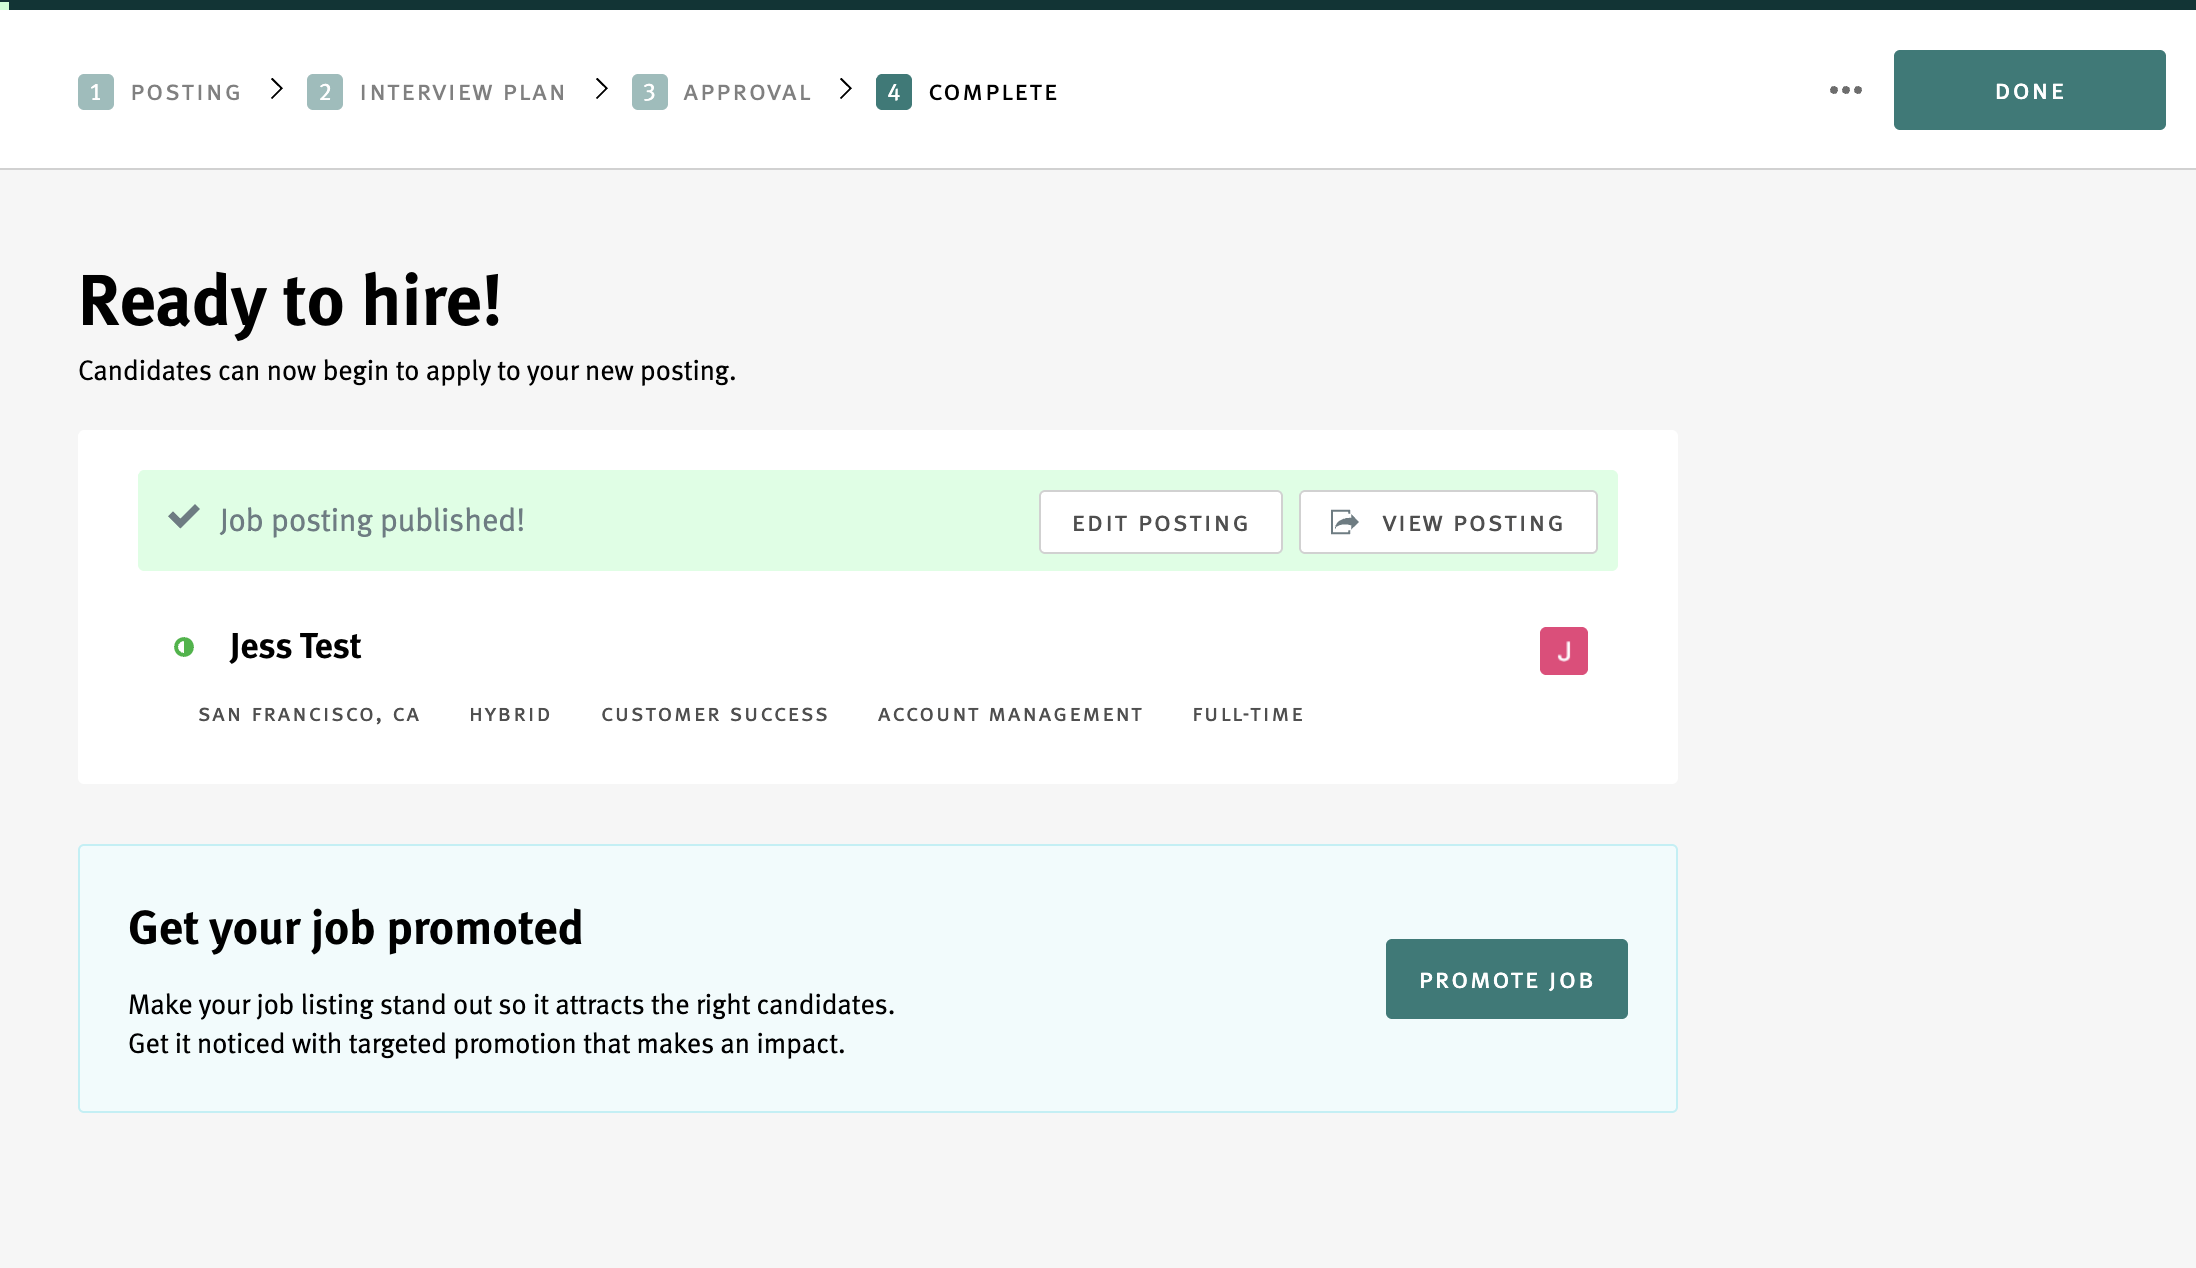Image resolution: width=2196 pixels, height=1268 pixels.
Task: Open View Posting in new window
Action: (1448, 522)
